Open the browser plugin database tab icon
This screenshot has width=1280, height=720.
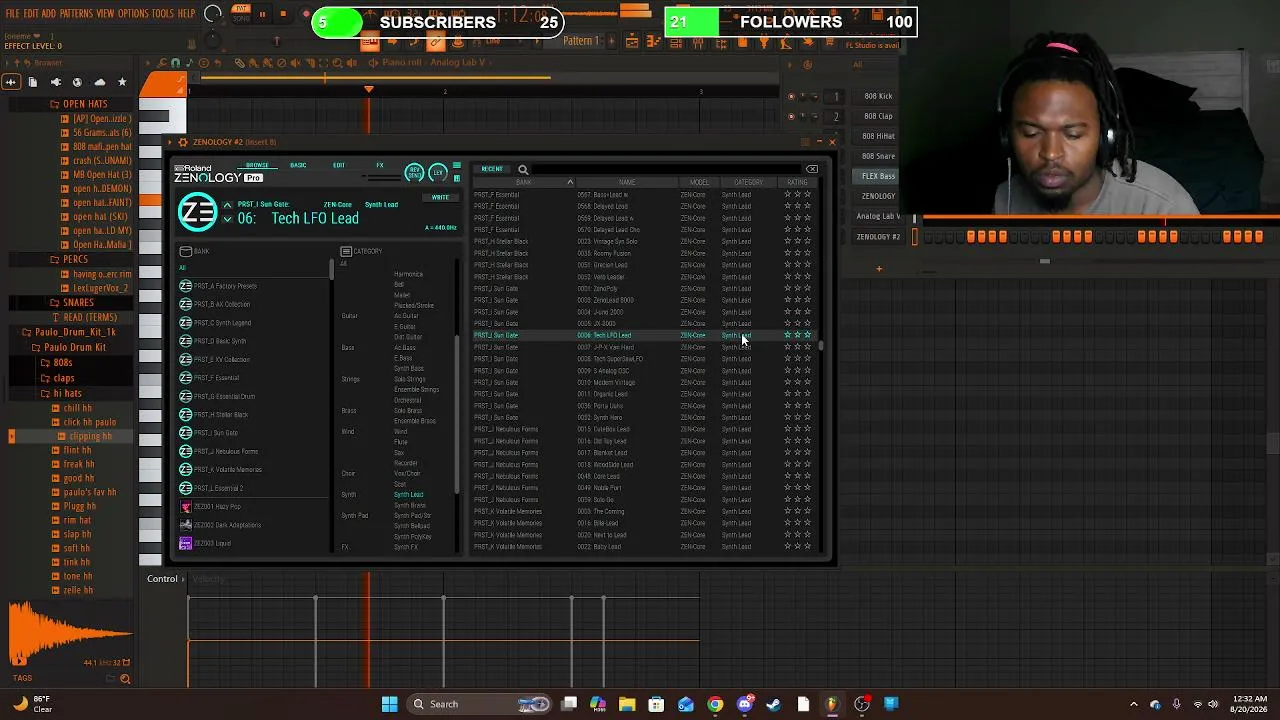coord(56,82)
